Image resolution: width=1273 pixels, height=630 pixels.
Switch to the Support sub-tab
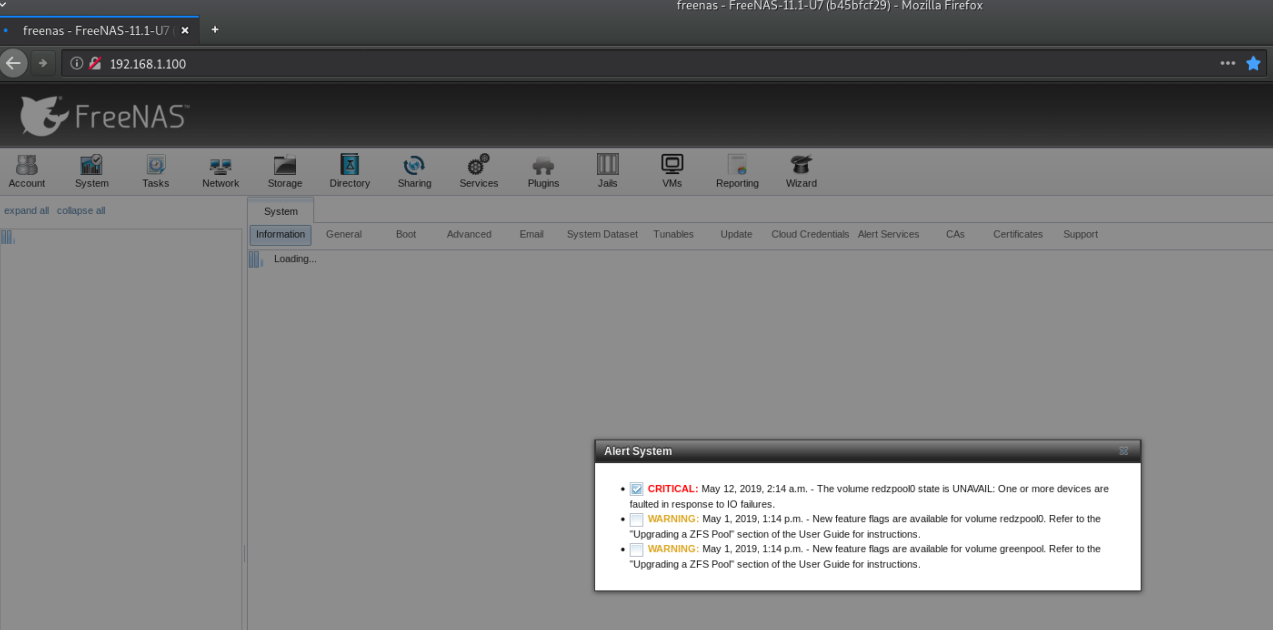[1080, 234]
